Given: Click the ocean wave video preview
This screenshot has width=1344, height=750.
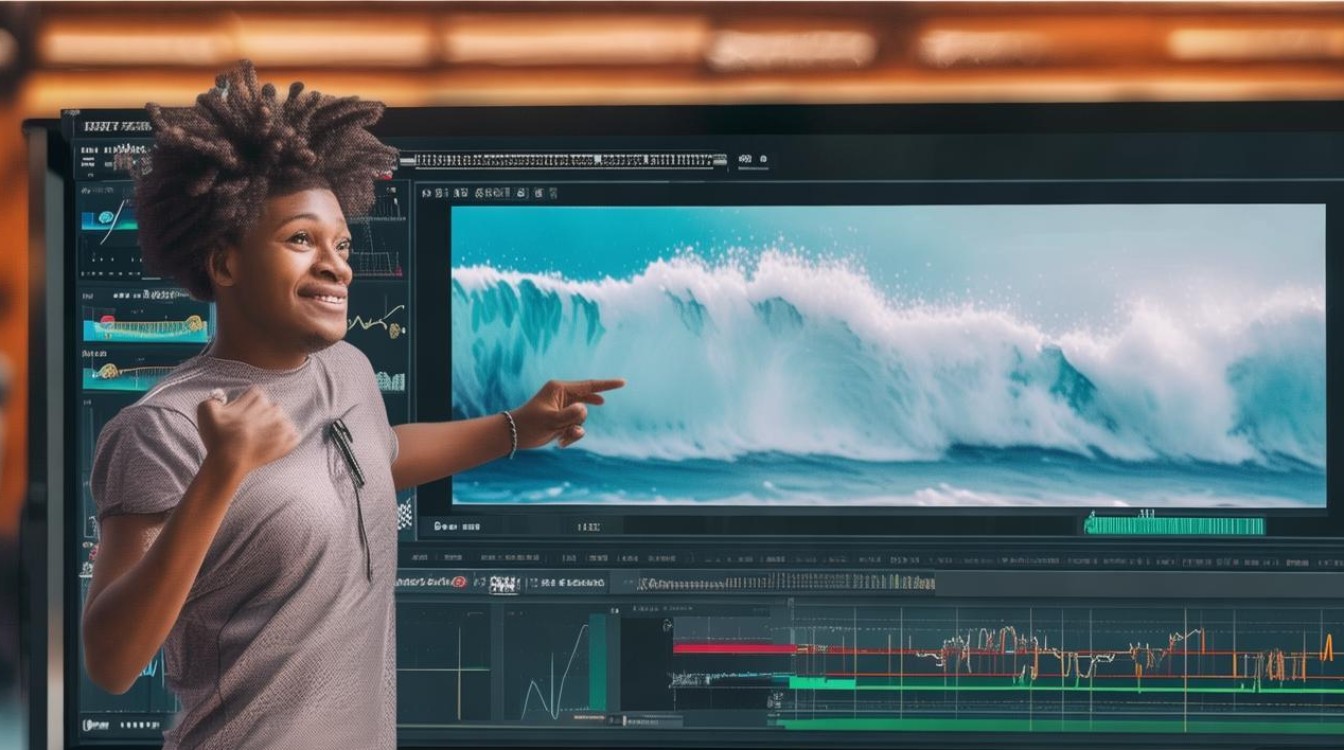Looking at the screenshot, I should coord(888,355).
